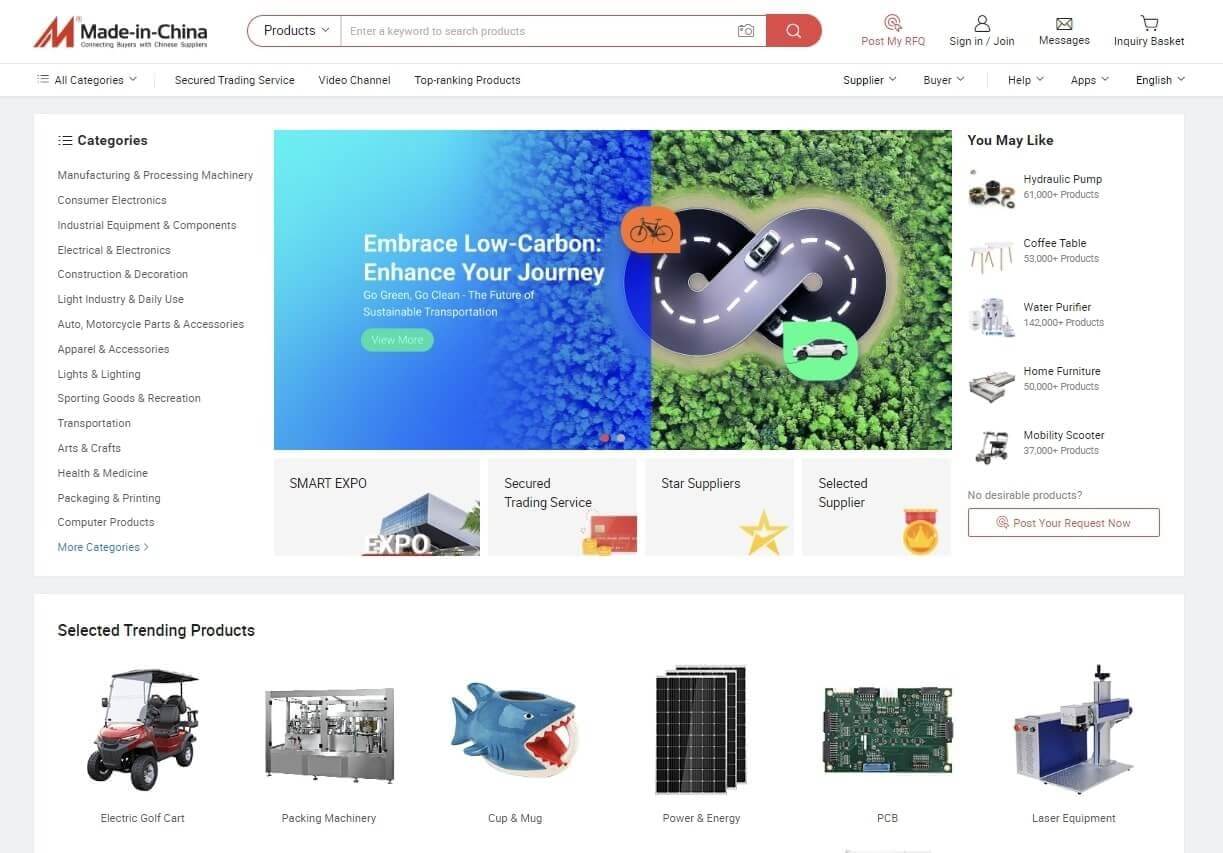The image size is (1223, 853).
Task: Open Arts & Crafts category
Action: pos(89,448)
